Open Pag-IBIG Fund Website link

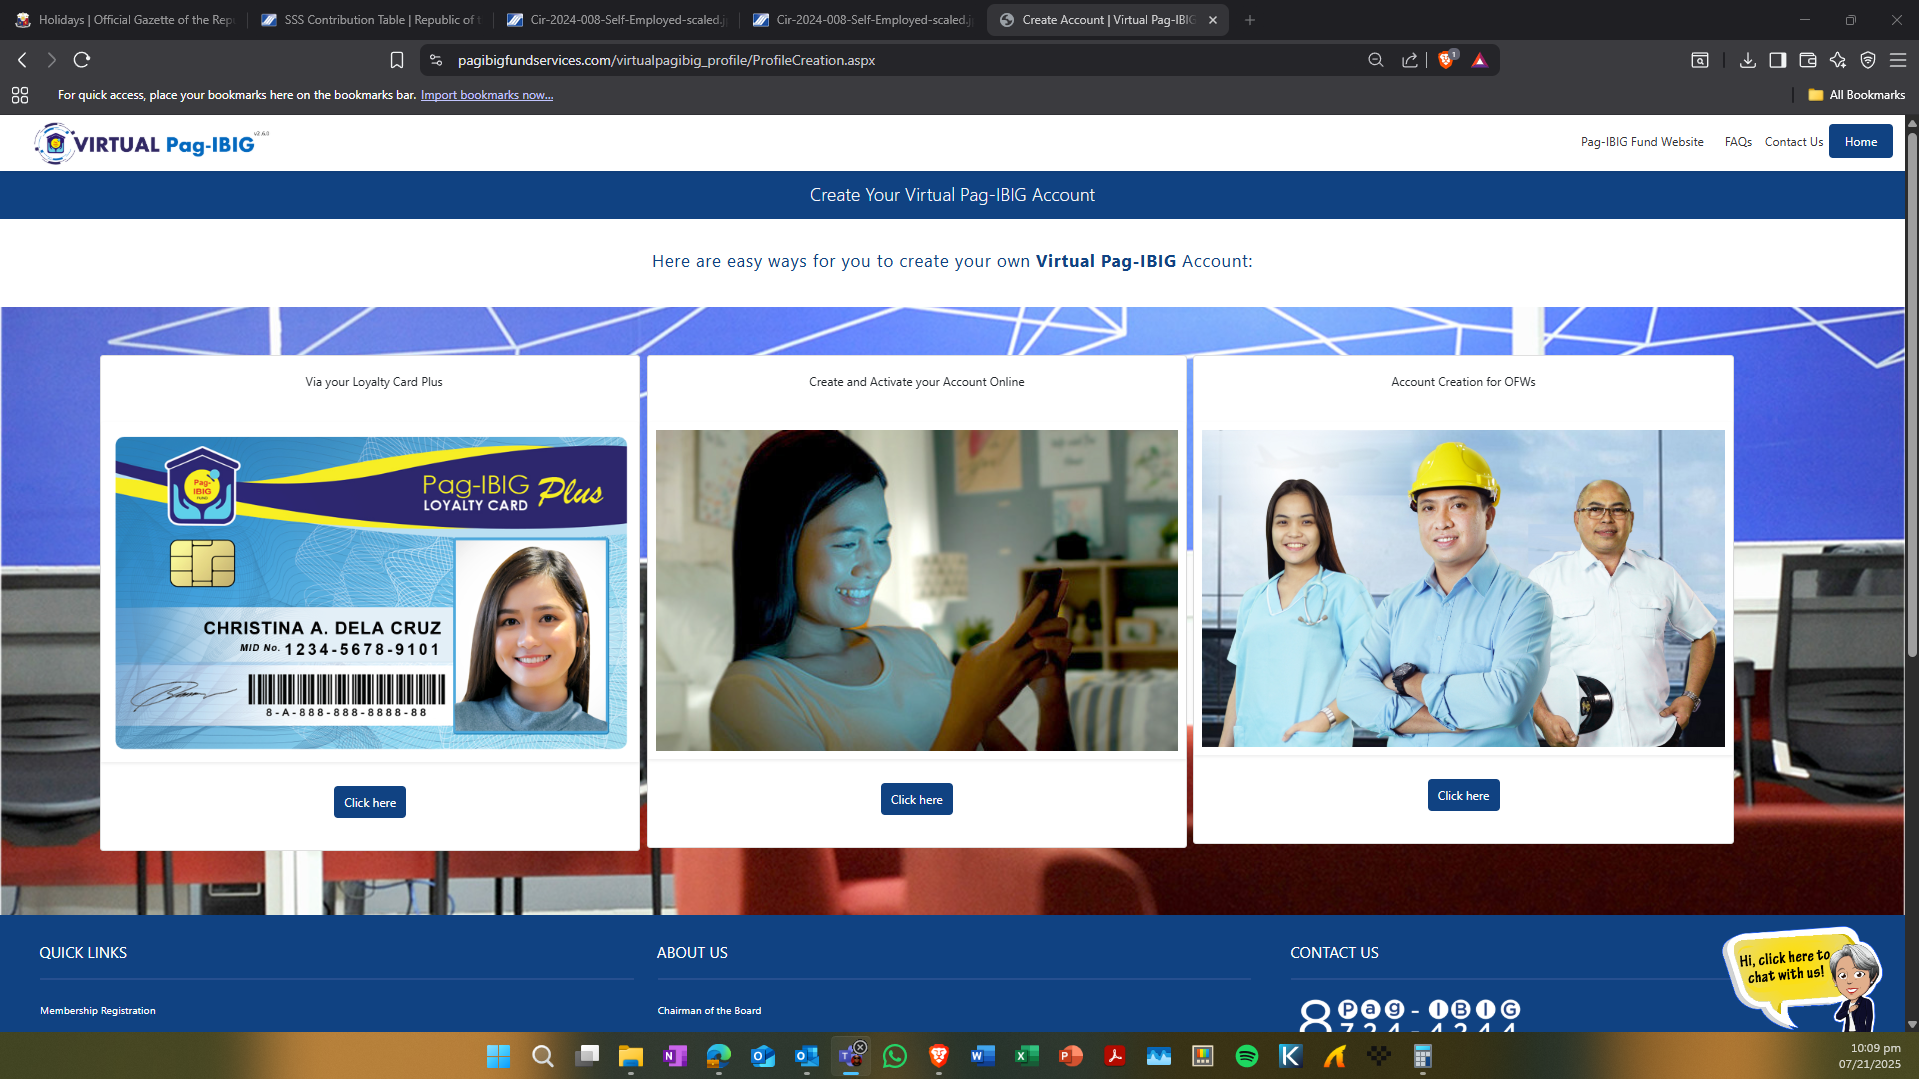tap(1642, 142)
